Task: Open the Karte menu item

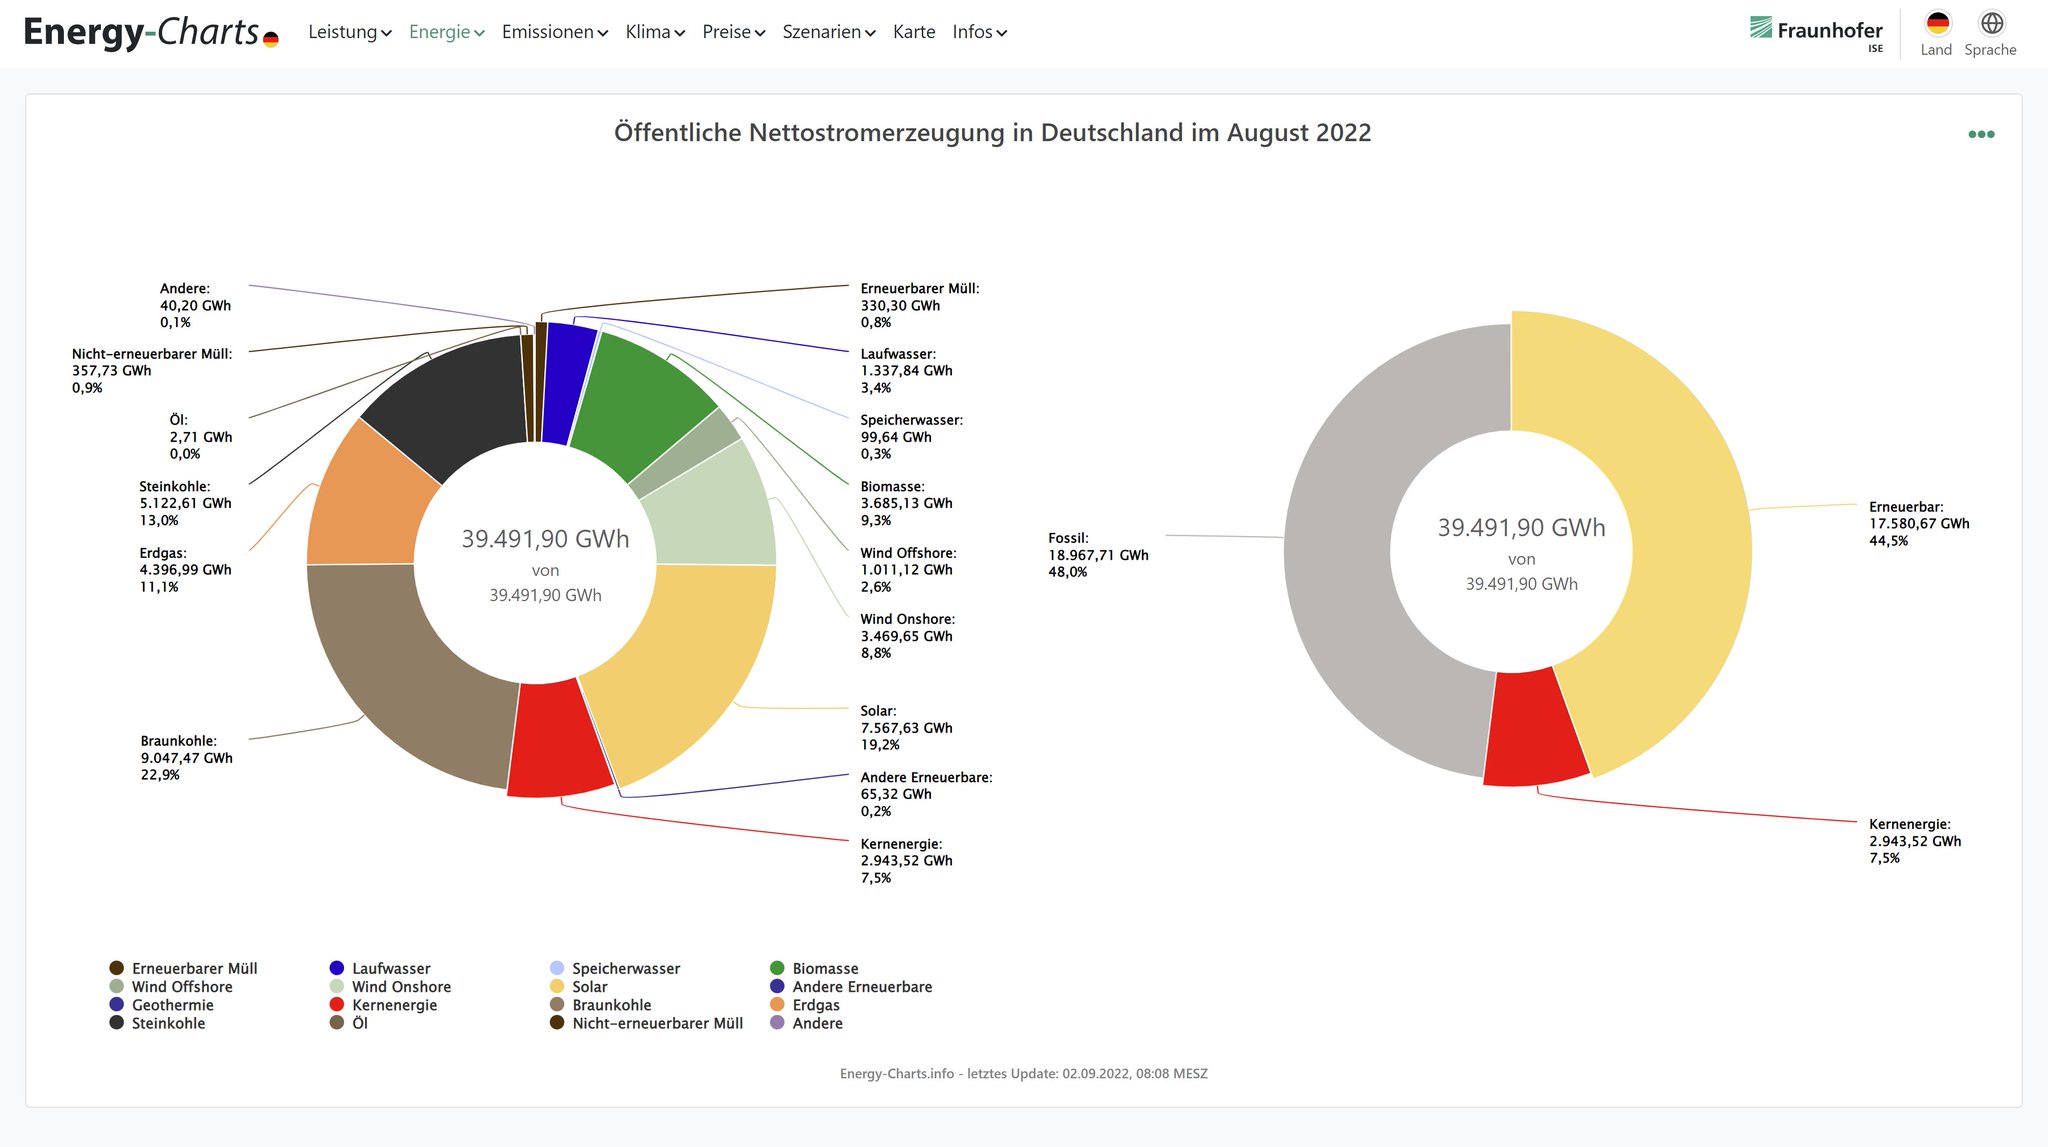Action: pos(914,32)
